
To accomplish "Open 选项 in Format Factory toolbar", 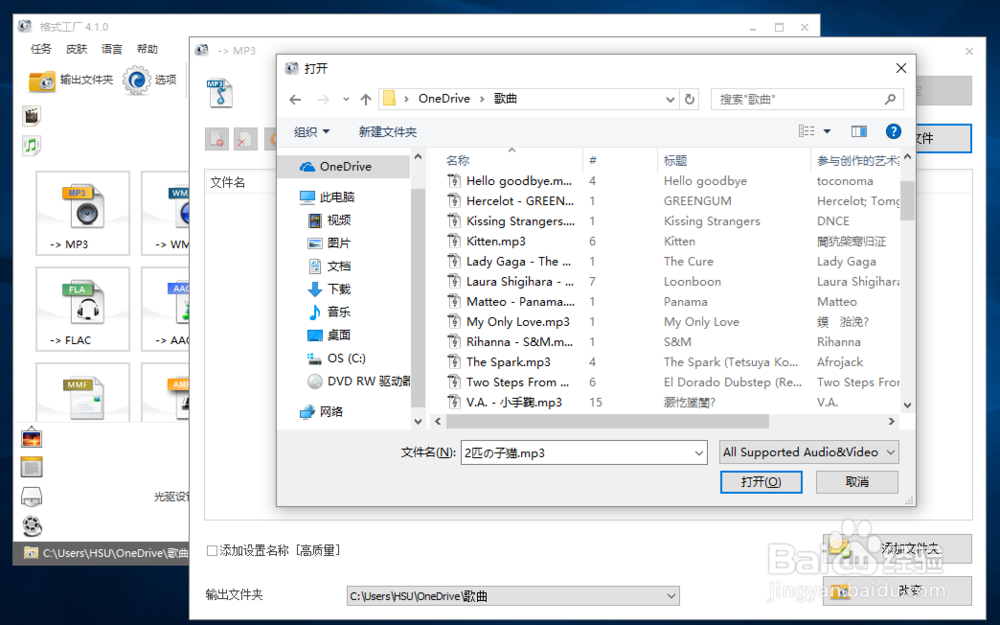I will pyautogui.click(x=150, y=80).
